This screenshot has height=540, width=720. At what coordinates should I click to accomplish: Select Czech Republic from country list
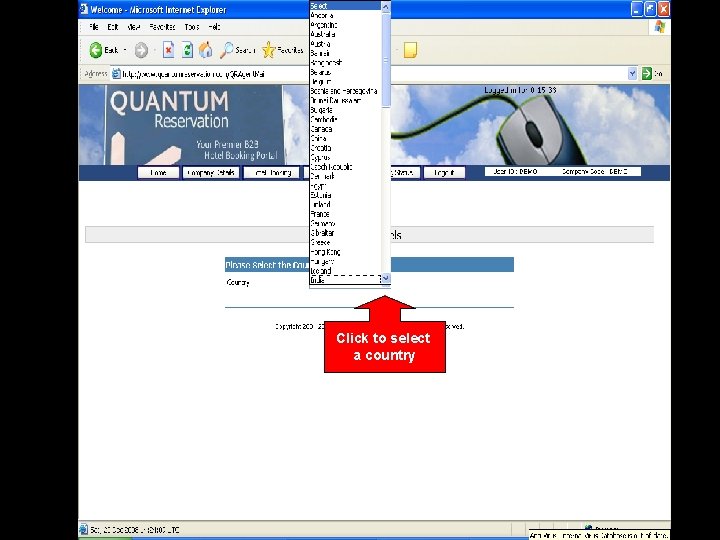pyautogui.click(x=346, y=167)
